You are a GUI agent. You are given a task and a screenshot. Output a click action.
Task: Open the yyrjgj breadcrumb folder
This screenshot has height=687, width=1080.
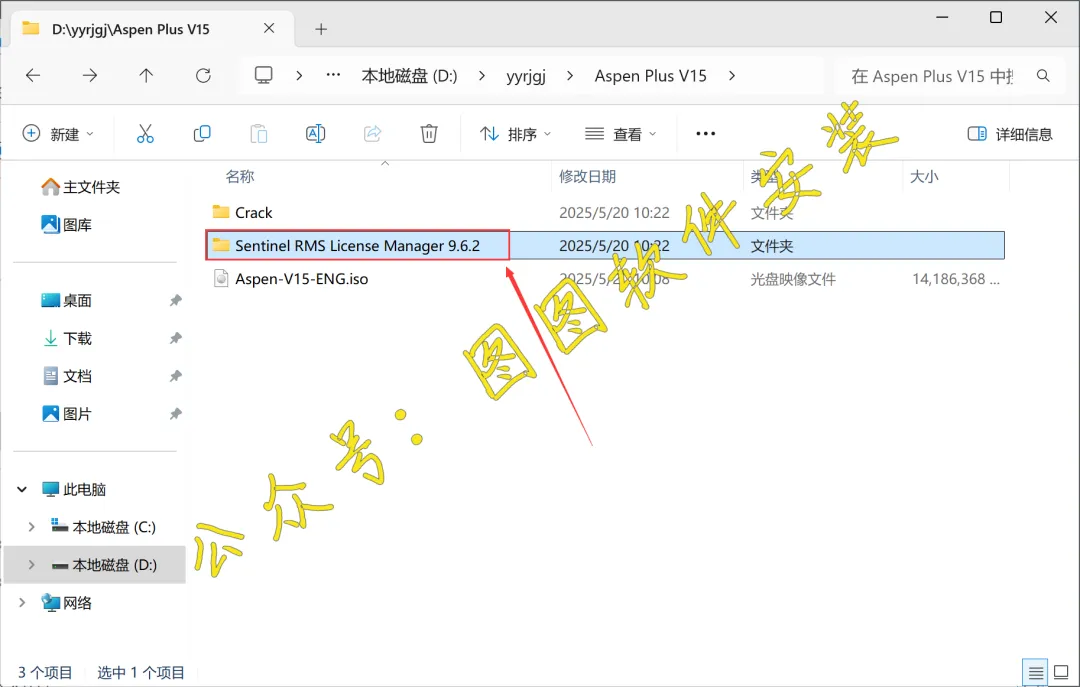click(x=526, y=76)
